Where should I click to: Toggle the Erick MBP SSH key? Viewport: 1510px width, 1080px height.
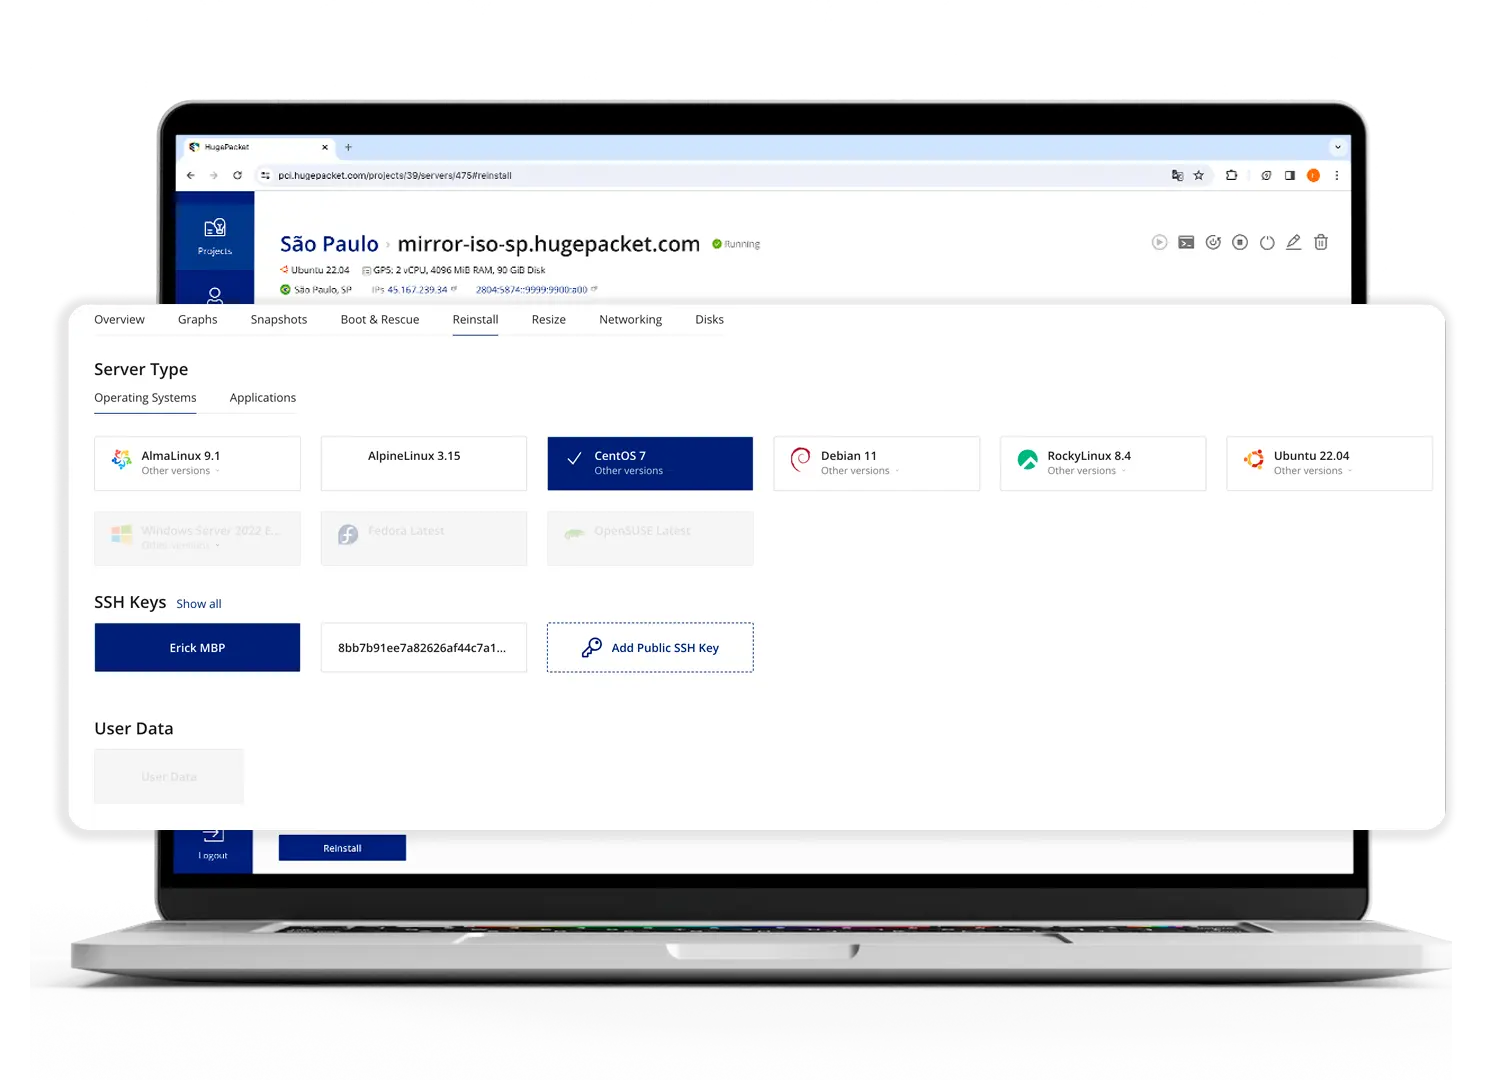197,648
